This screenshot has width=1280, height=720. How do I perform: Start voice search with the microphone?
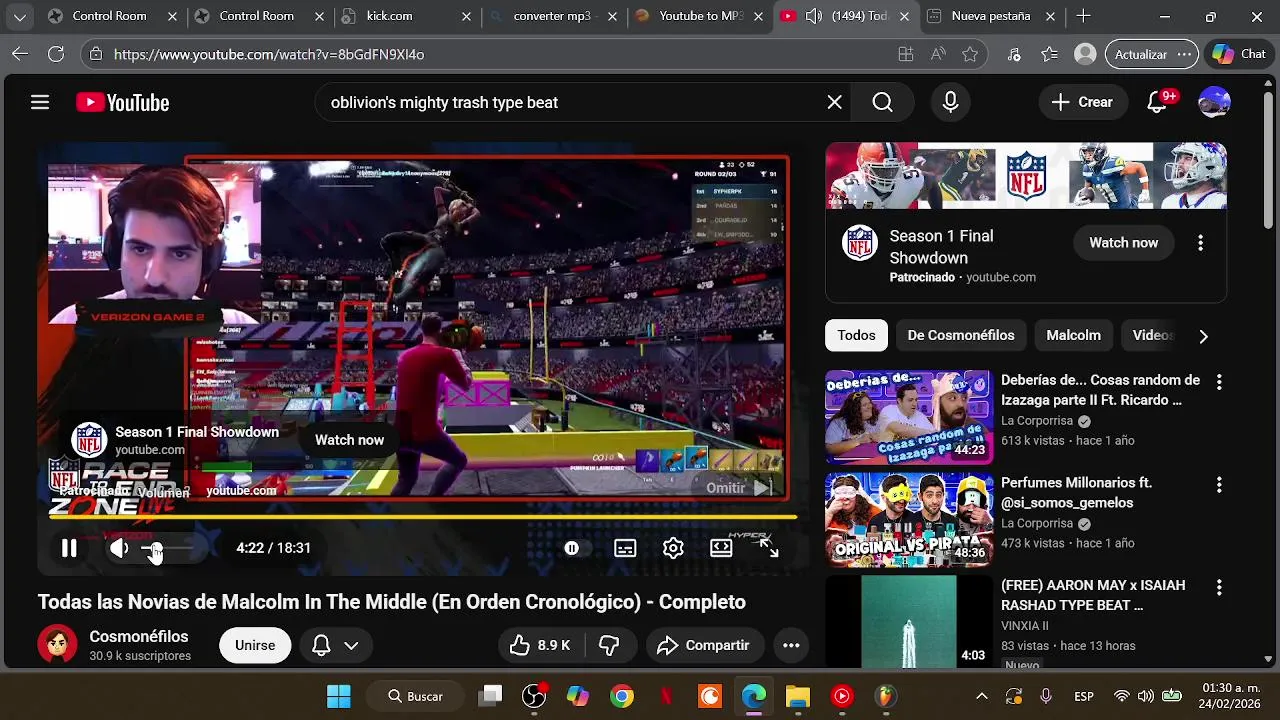[950, 102]
